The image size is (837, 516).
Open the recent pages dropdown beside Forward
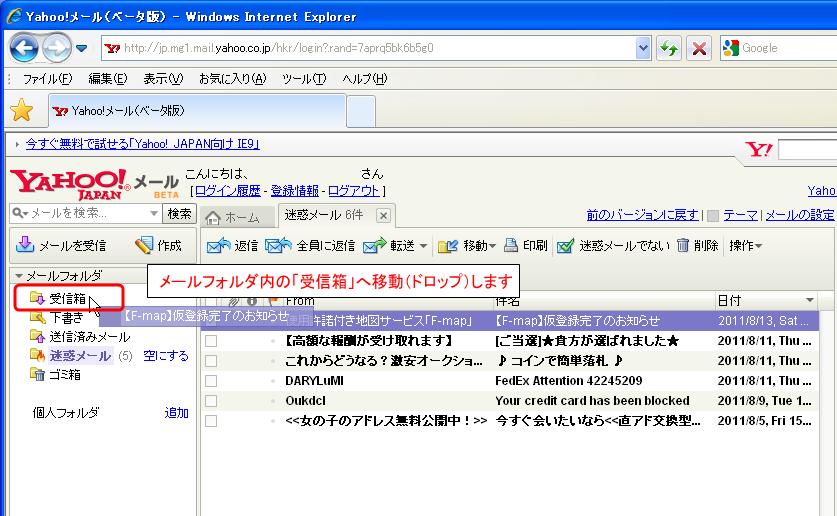[81, 48]
